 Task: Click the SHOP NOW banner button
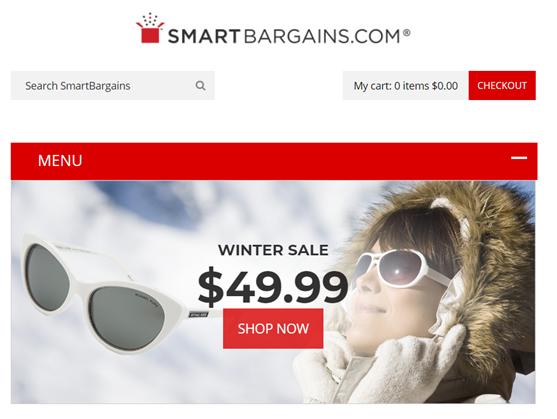(273, 328)
